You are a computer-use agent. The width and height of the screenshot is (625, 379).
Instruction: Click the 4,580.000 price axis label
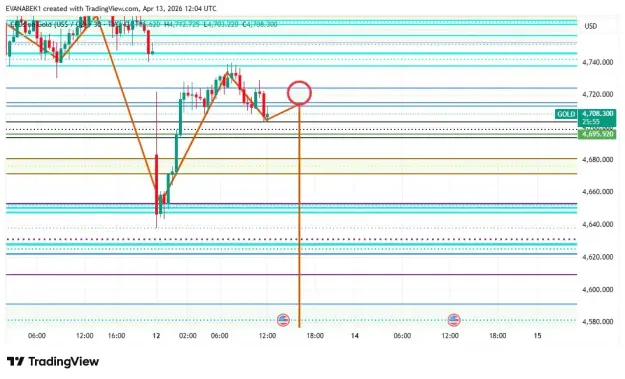[597, 322]
